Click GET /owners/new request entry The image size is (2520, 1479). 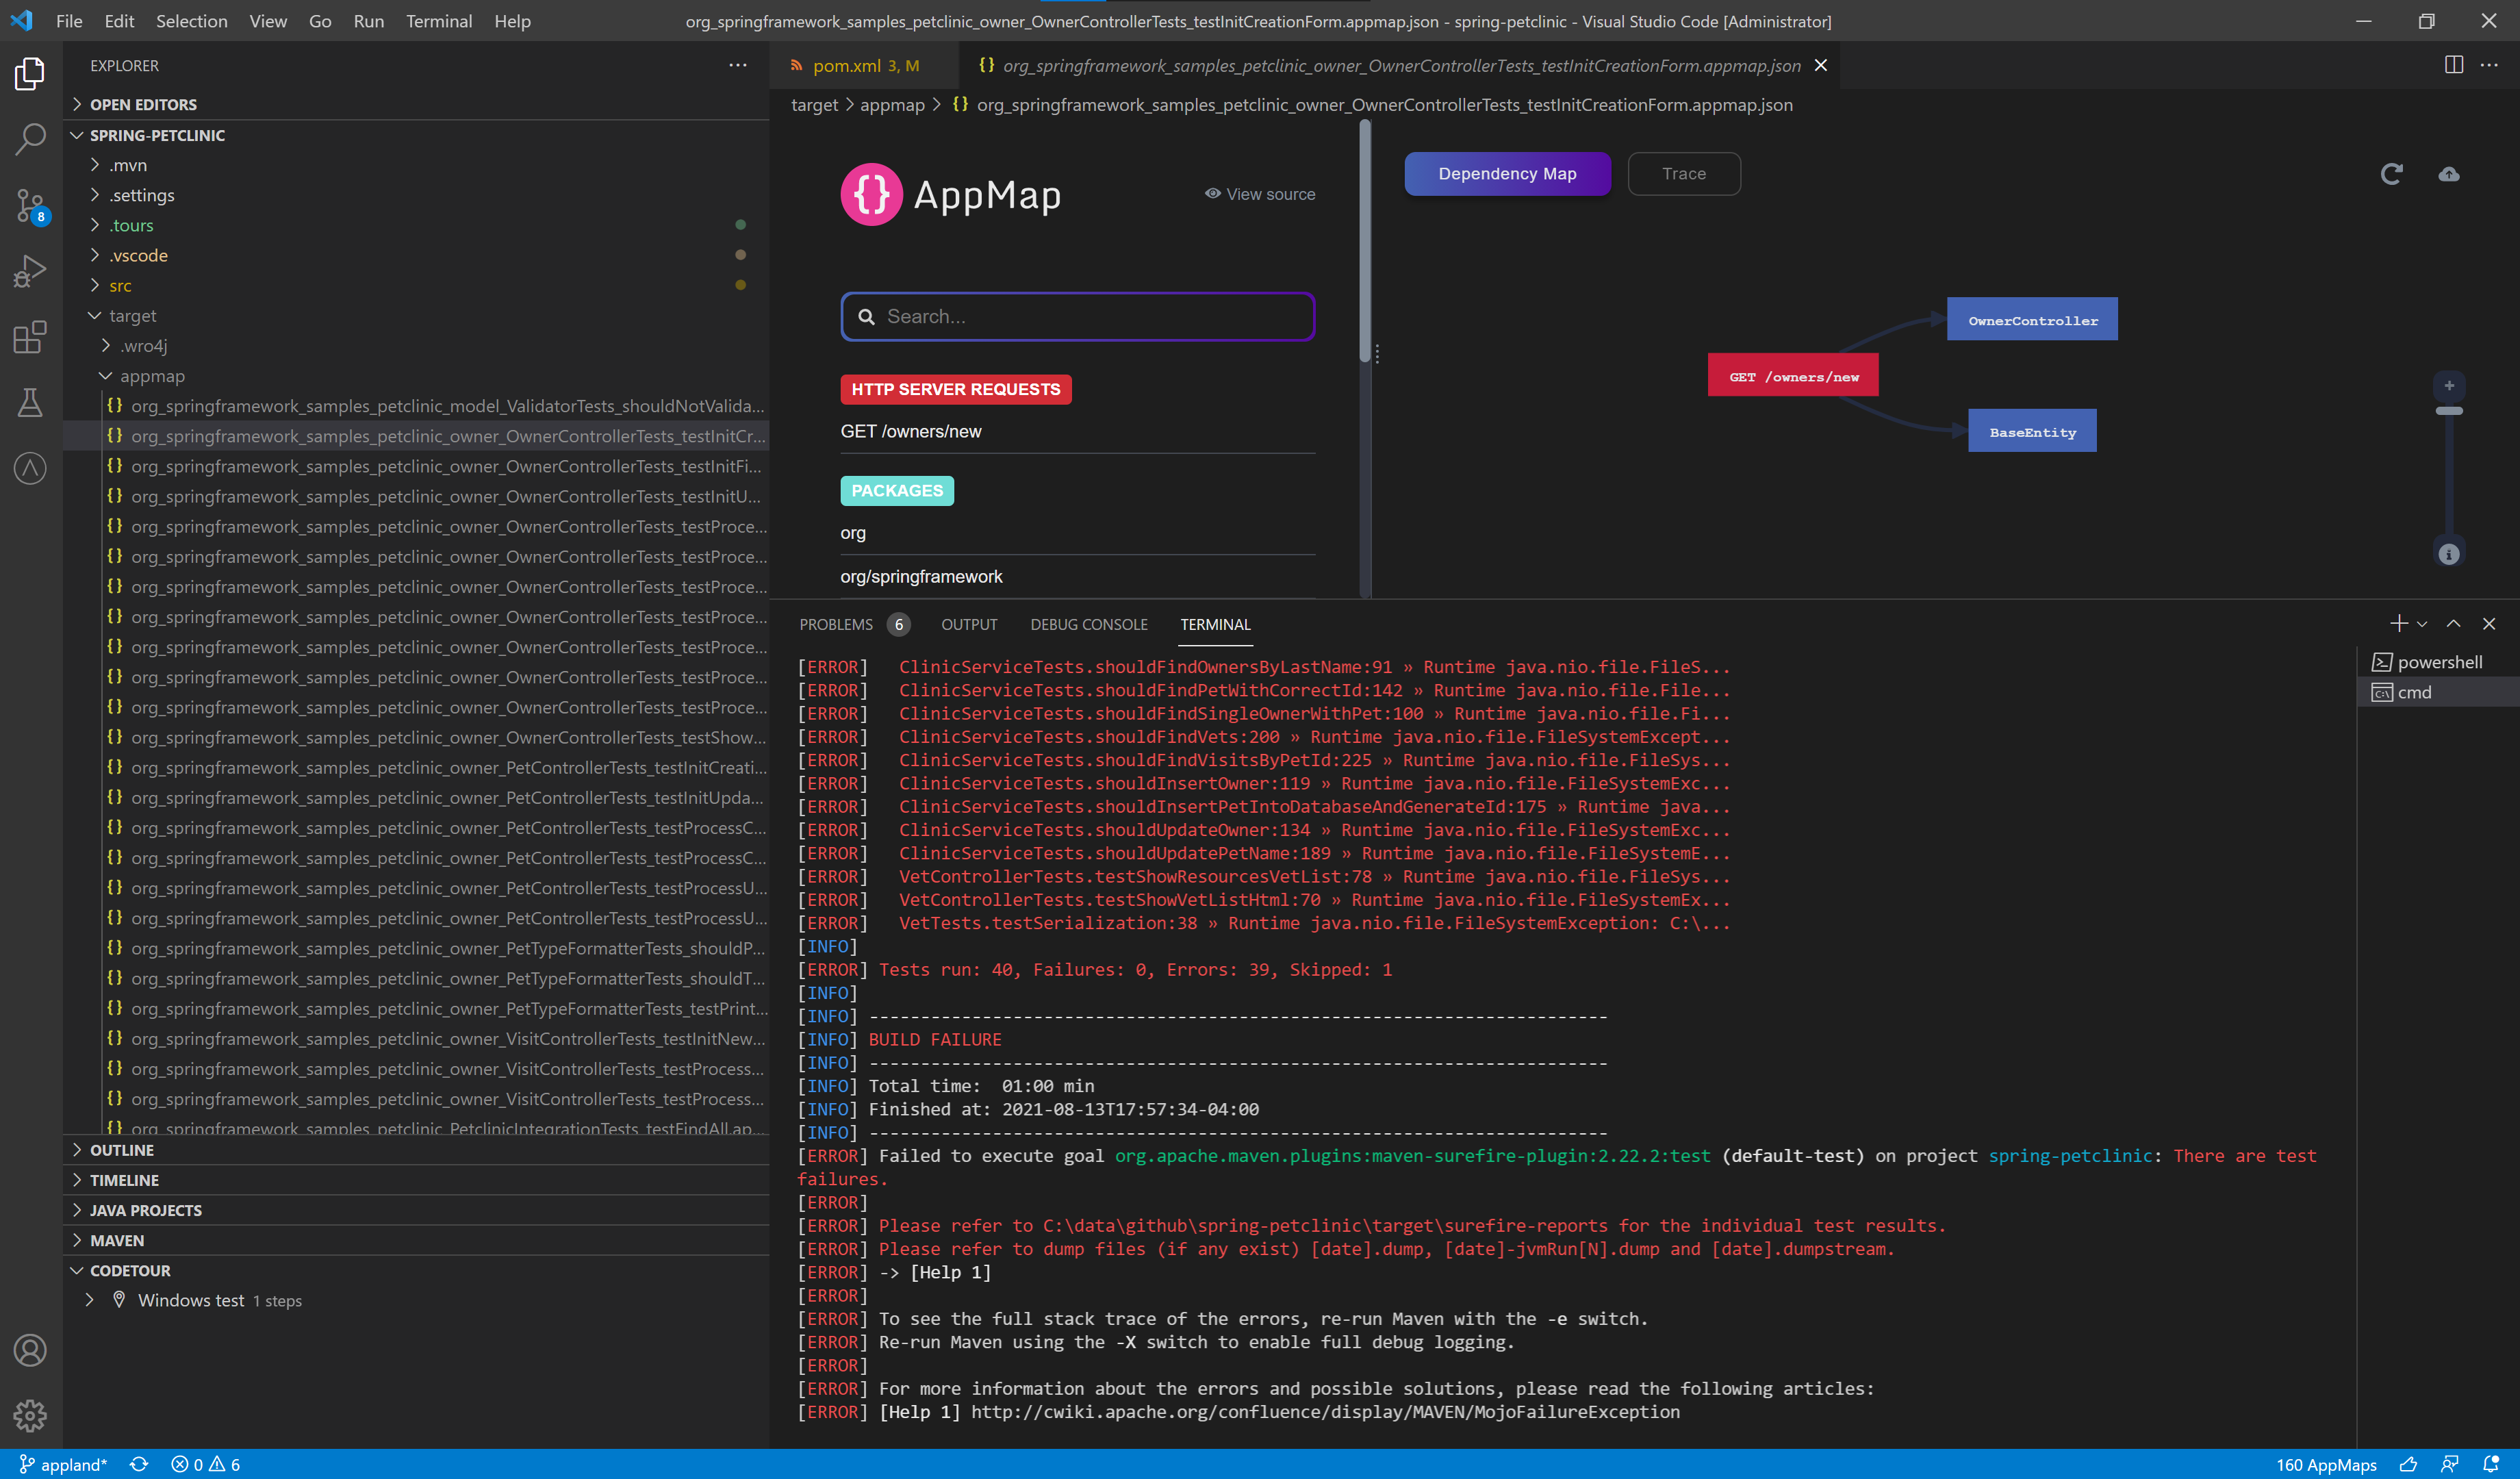point(910,431)
